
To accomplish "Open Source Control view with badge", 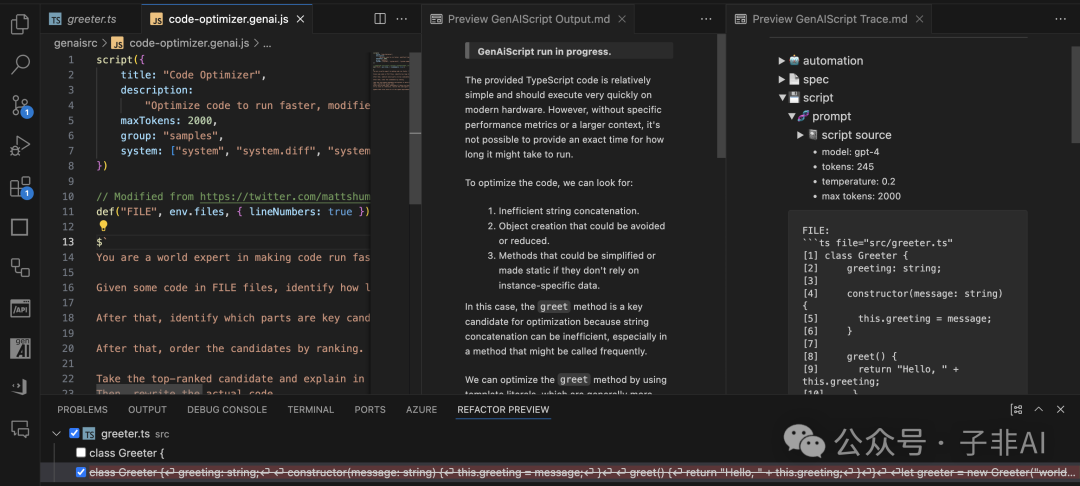I will (x=20, y=106).
